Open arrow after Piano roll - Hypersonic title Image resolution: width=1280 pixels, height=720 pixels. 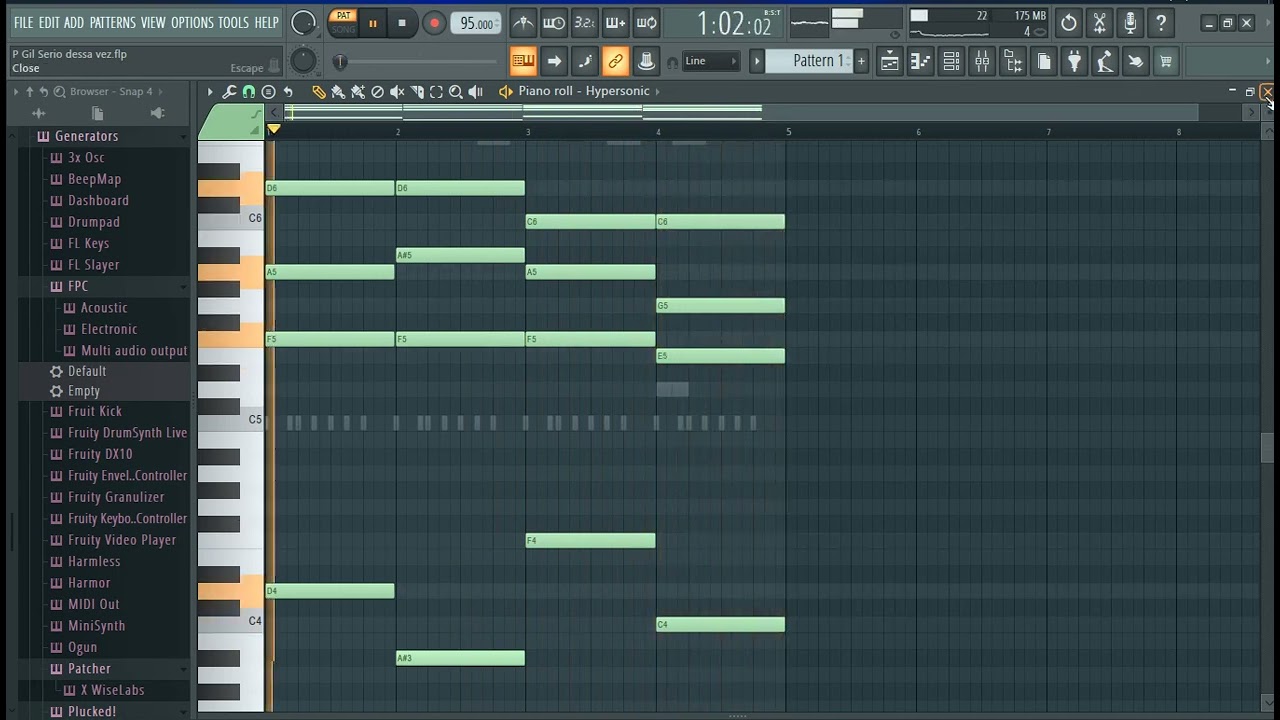[656, 91]
